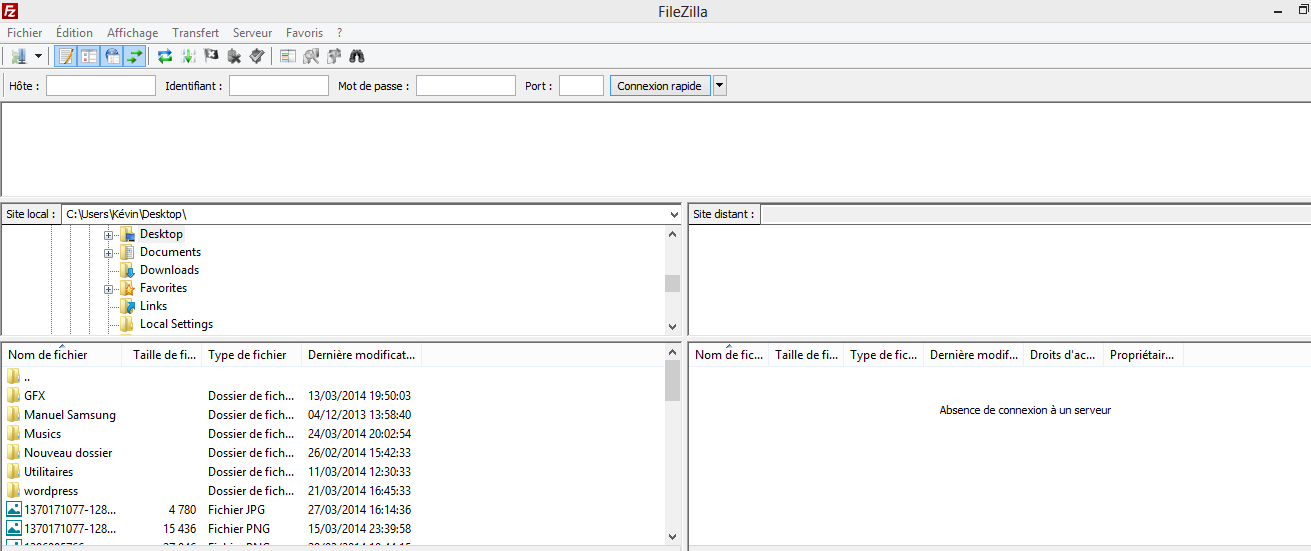1311x551 pixels.
Task: Toggle processing of the transfer queue
Action: point(188,56)
